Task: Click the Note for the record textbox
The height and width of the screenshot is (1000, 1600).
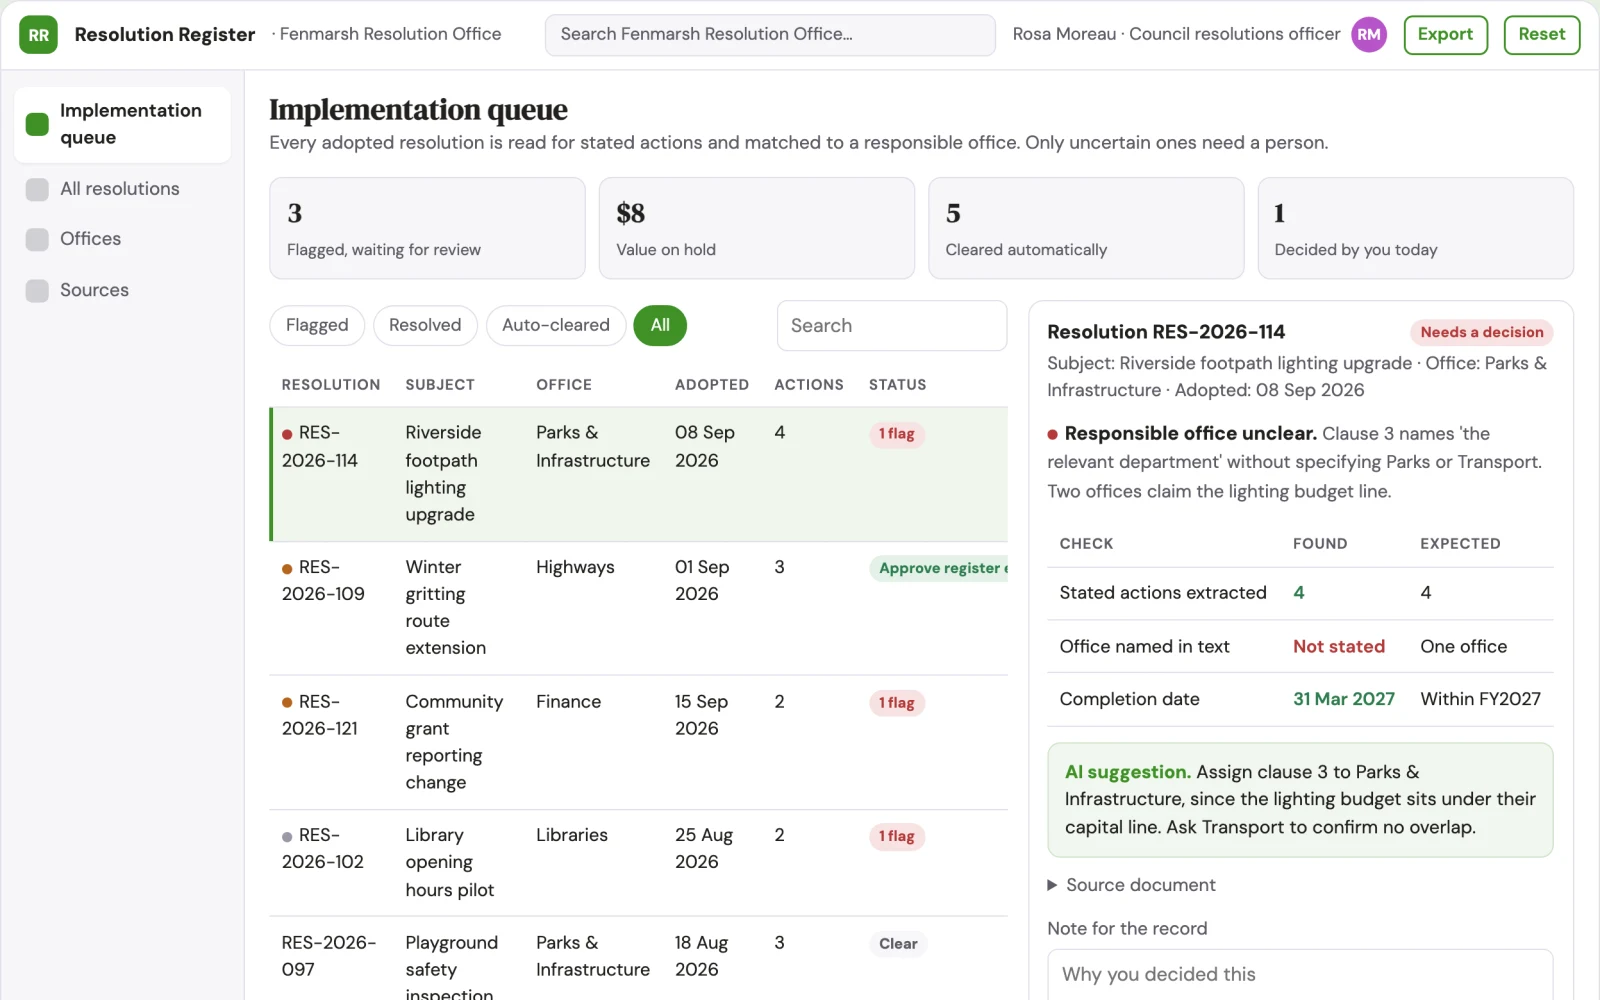Action: (x=1300, y=975)
